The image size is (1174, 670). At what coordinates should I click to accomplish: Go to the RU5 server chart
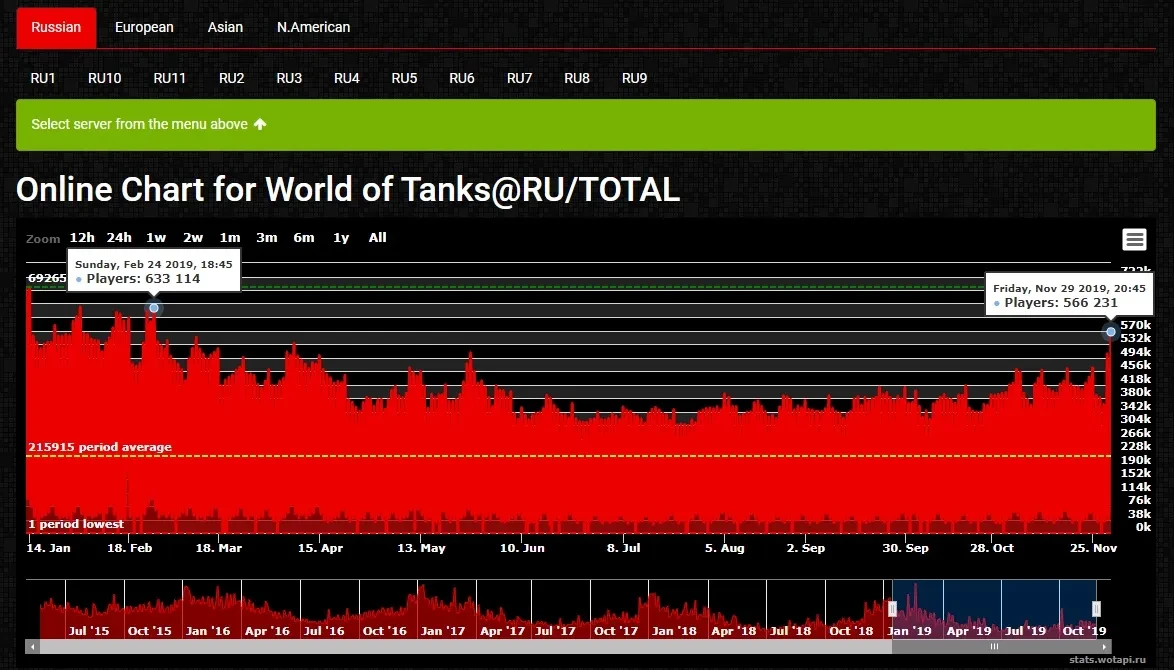point(404,78)
